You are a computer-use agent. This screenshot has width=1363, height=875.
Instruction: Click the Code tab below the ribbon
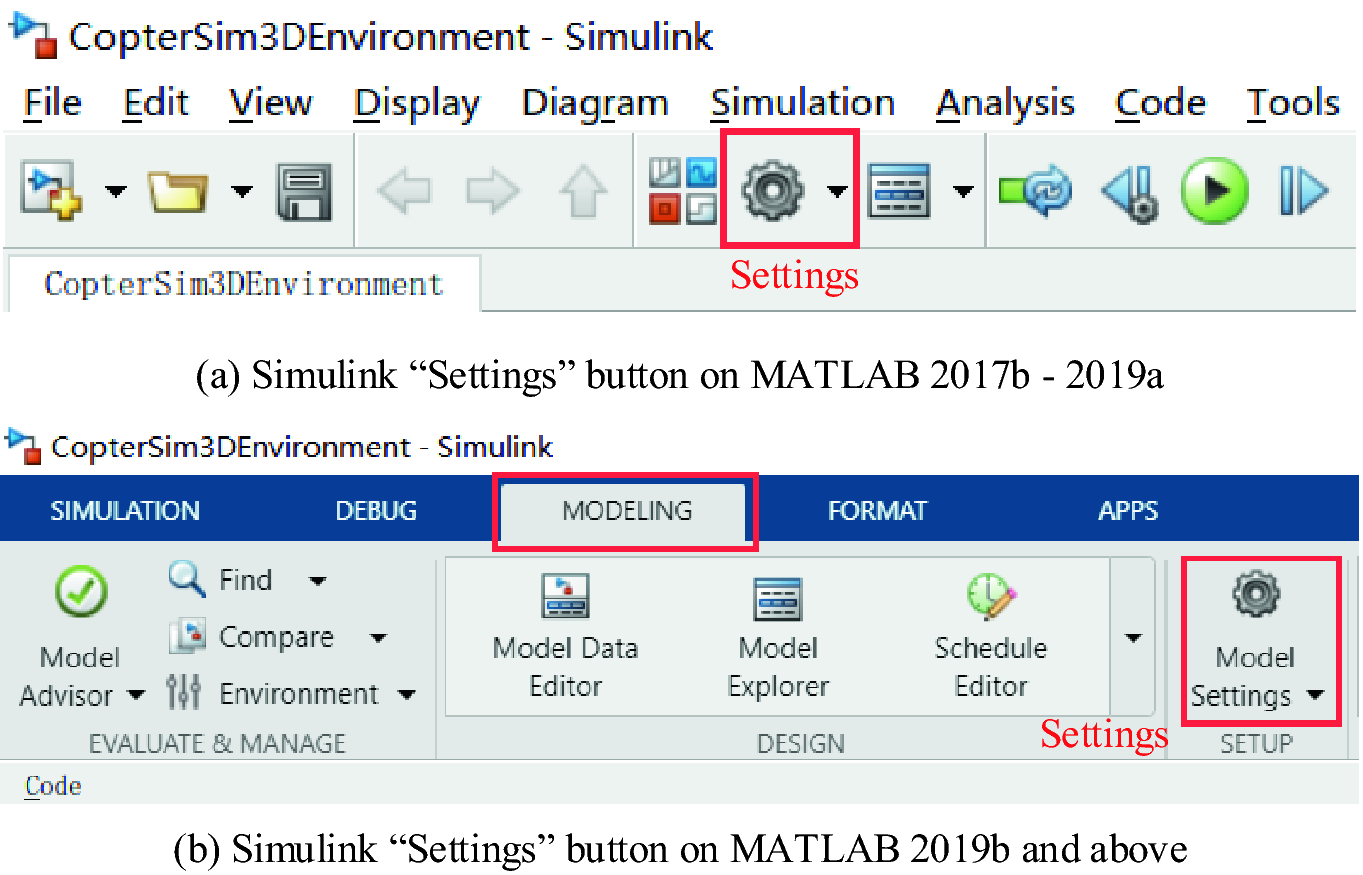pyautogui.click(x=53, y=786)
